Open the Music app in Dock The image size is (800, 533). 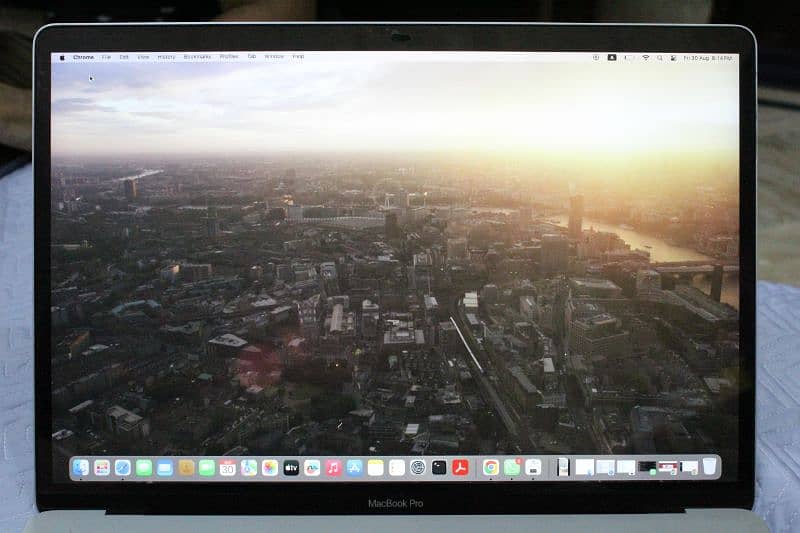click(x=333, y=467)
